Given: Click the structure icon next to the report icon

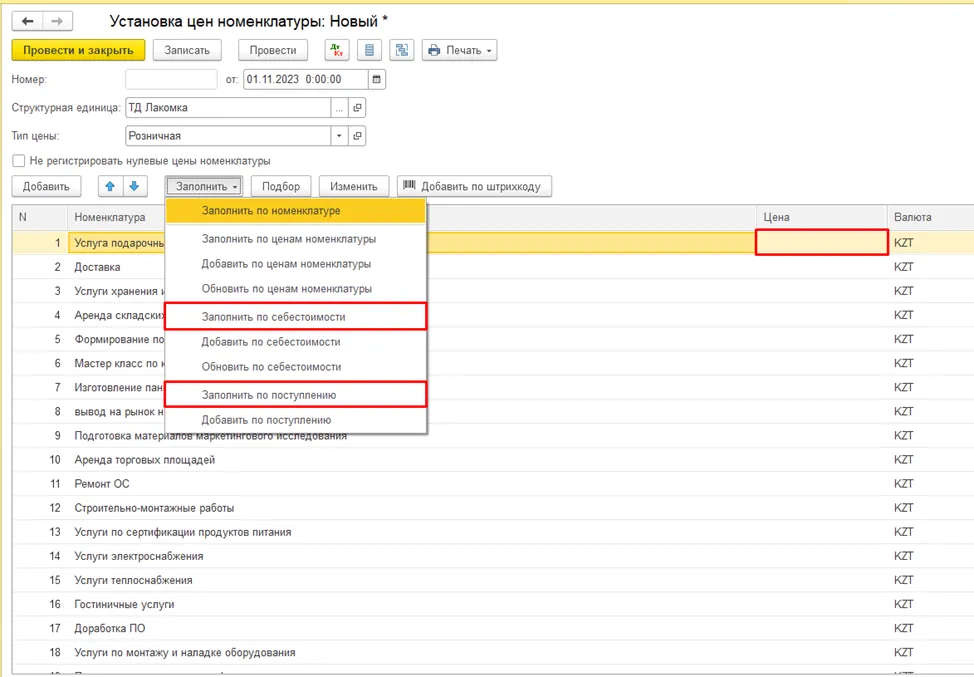Looking at the screenshot, I should click(402, 50).
